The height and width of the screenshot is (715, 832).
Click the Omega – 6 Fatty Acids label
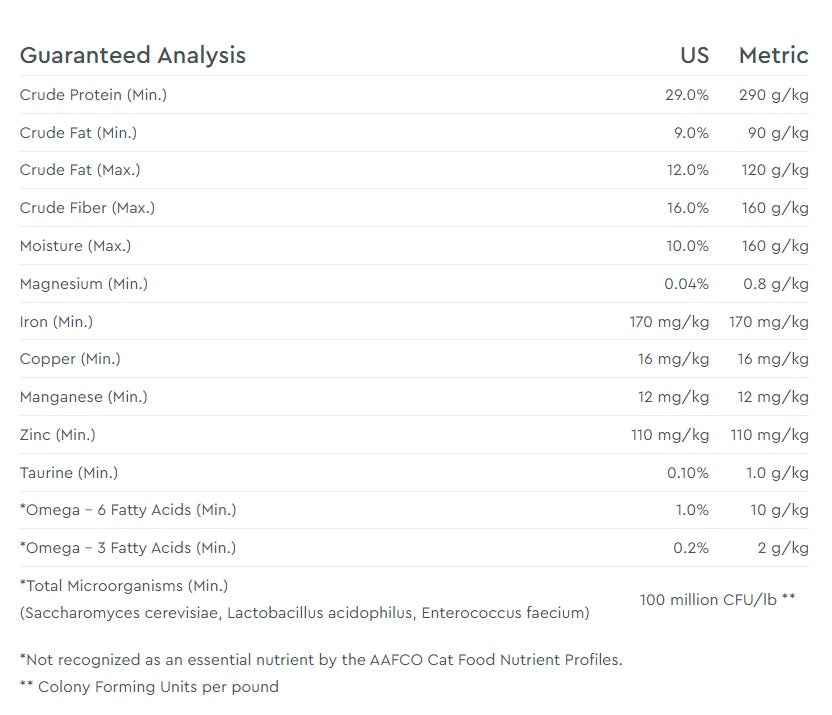point(128,510)
